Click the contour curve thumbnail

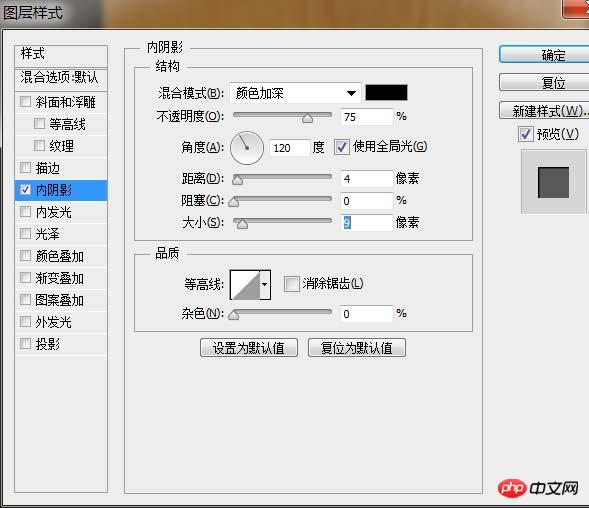[x=245, y=284]
